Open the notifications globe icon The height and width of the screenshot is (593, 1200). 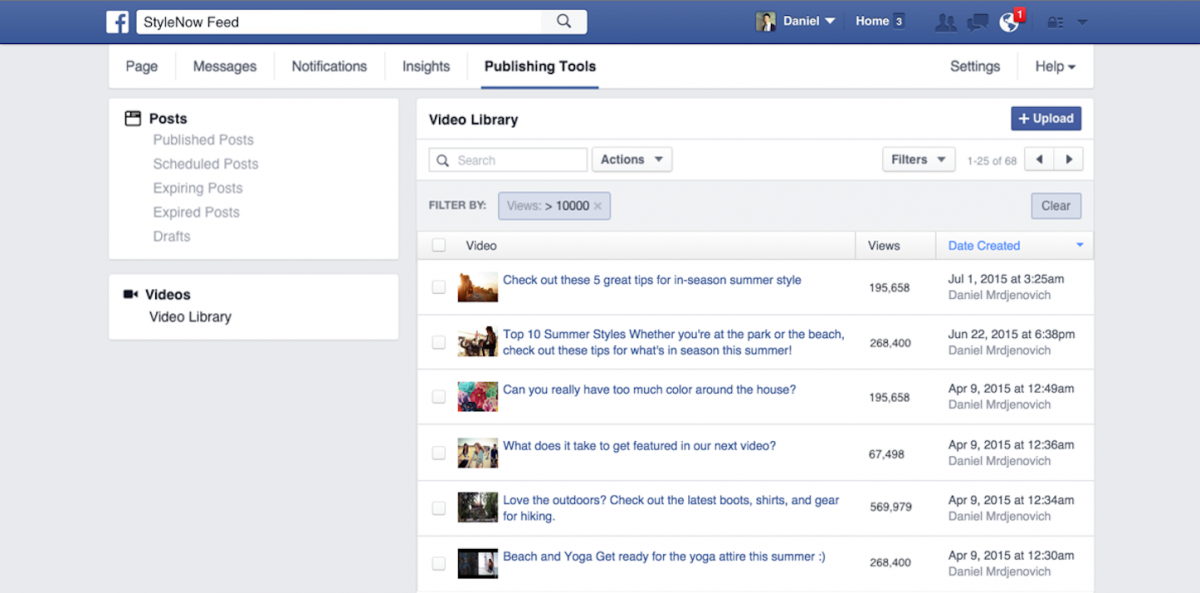[1008, 20]
